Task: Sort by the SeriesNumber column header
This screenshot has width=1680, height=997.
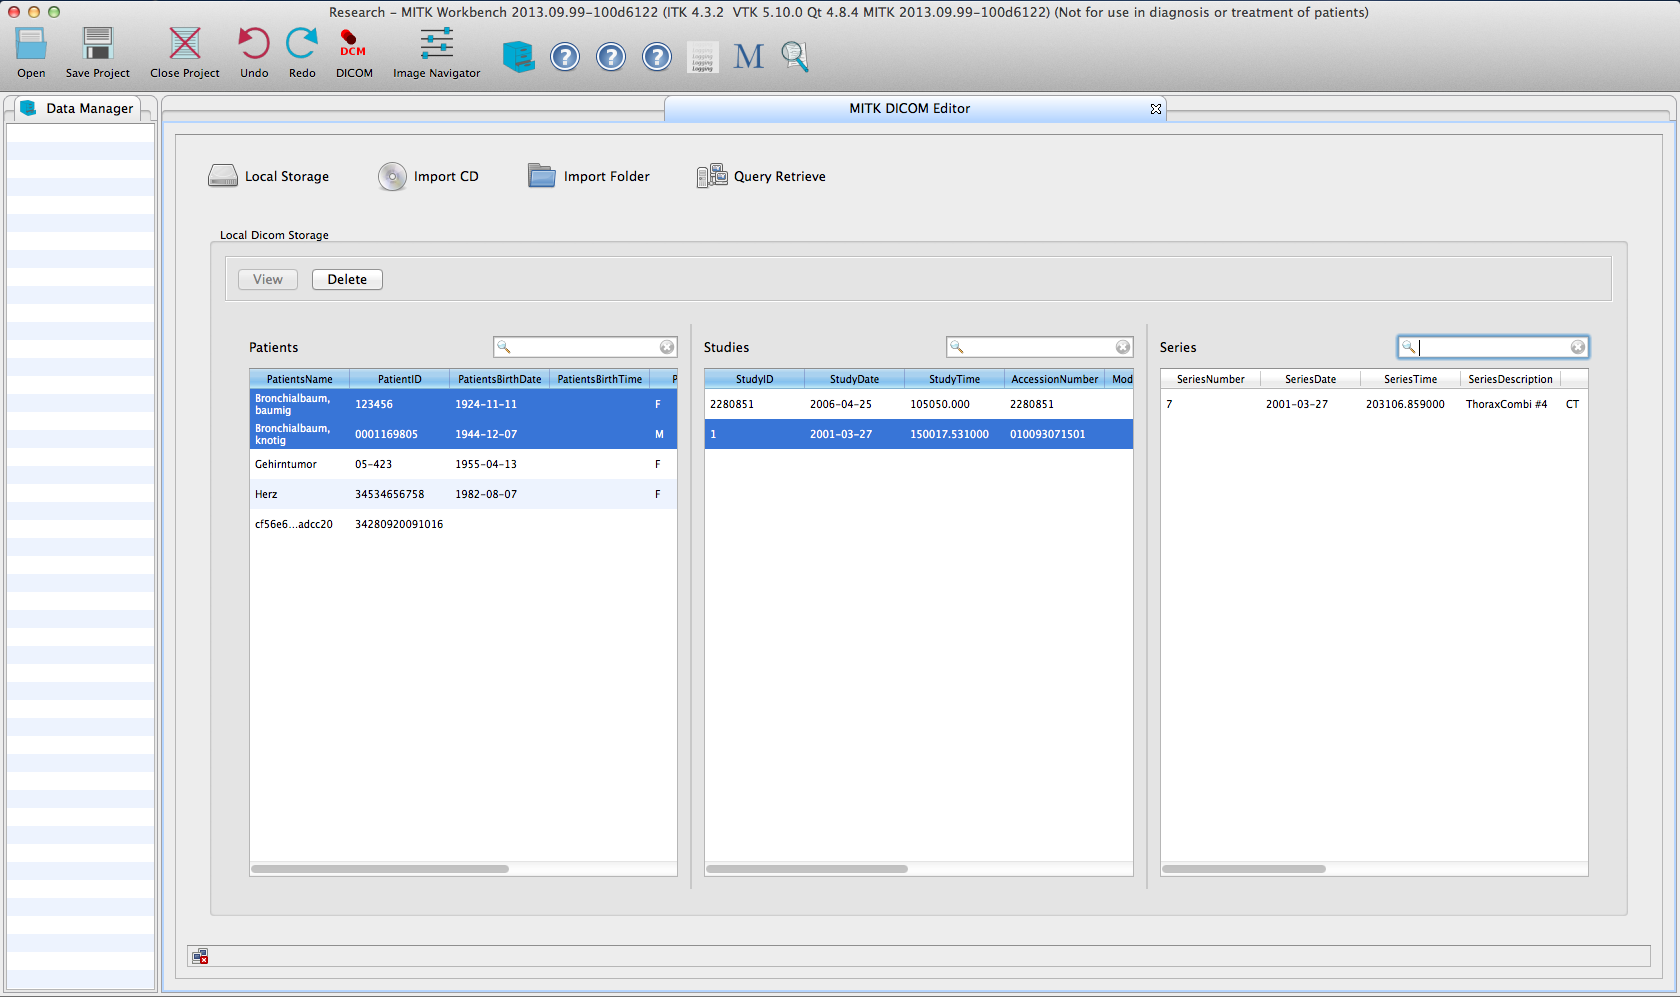Action: 1211,379
